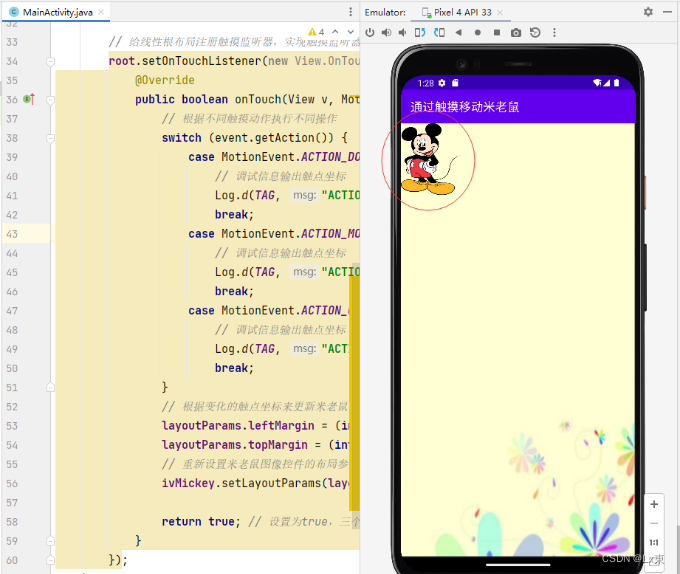Viewport: 680px width, 574px height.
Task: Close the Pixel 4 API 33 emulator tab
Action: tap(500, 13)
